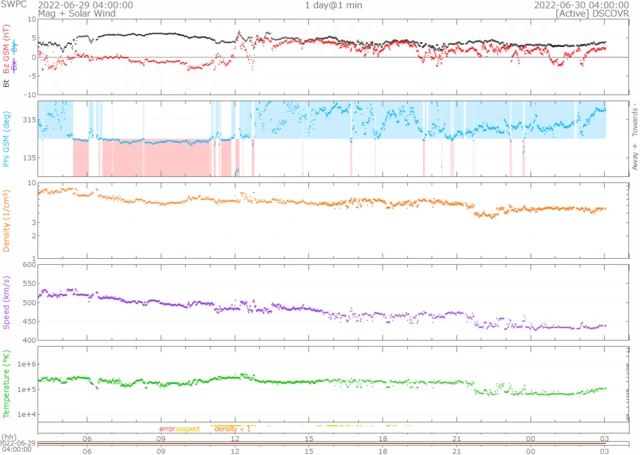
Task: Click the 'Away +' sector label
Action: (635, 157)
